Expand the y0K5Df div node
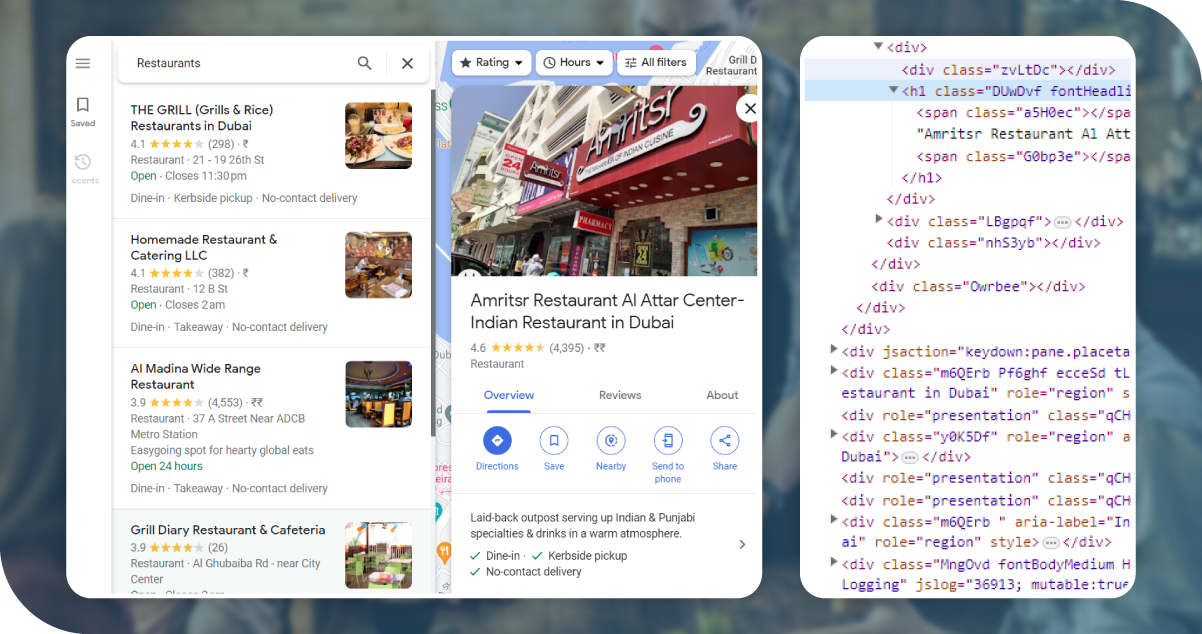 [x=834, y=435]
